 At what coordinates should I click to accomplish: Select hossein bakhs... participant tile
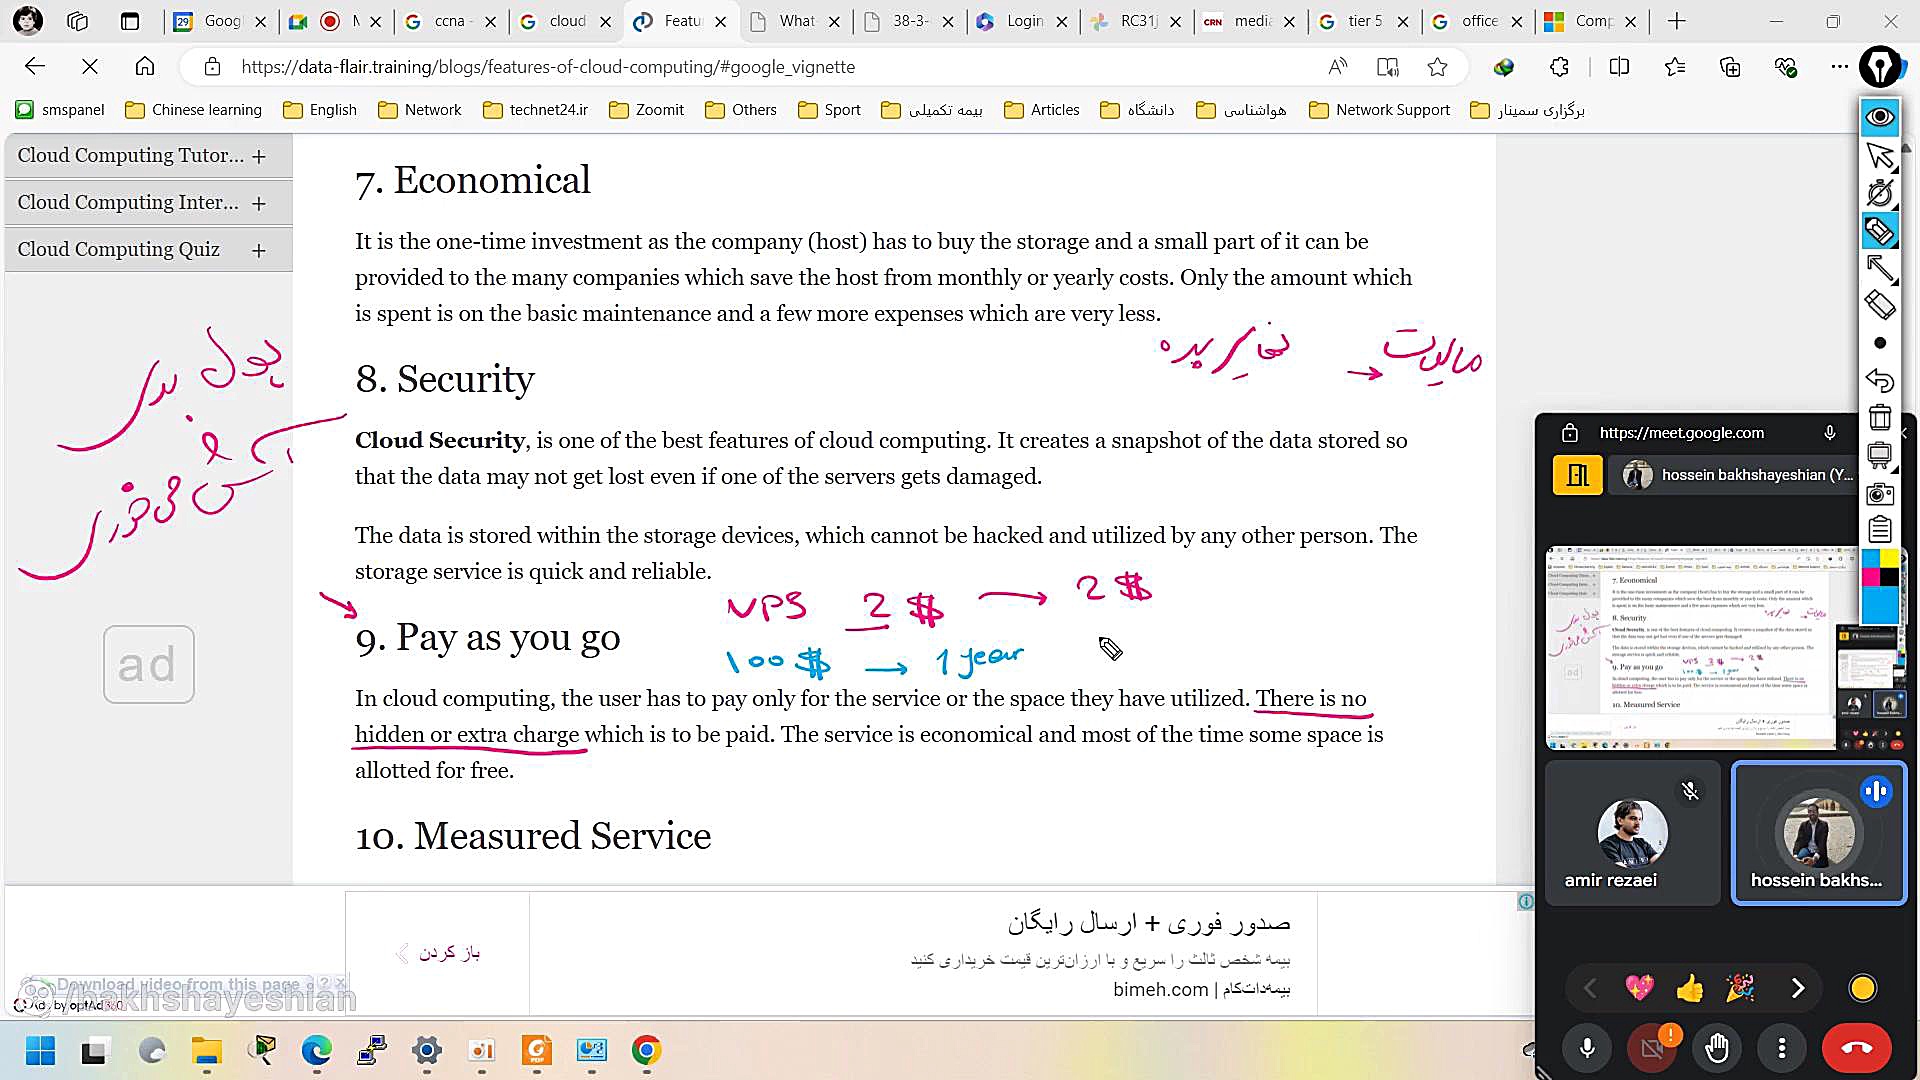point(1819,833)
